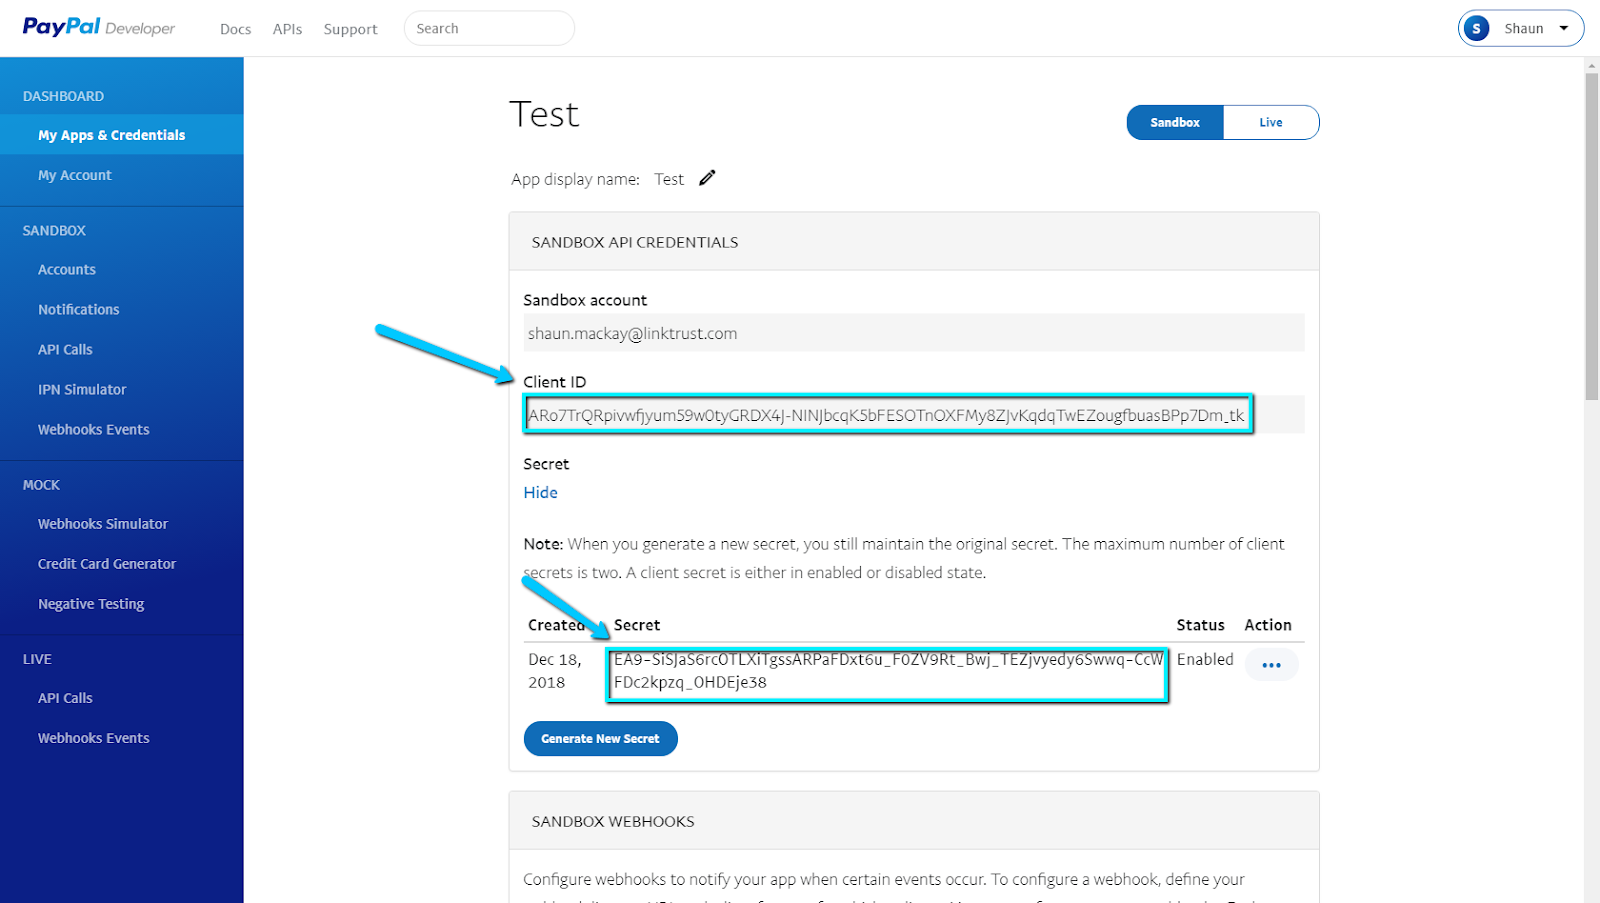1600x903 pixels.
Task: Click the Shaun user avatar icon
Action: tap(1476, 28)
